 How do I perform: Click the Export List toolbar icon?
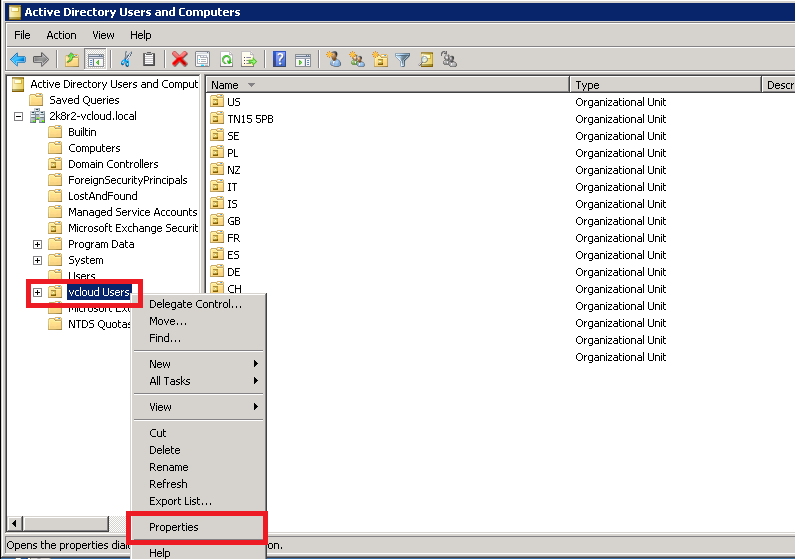pyautogui.click(x=249, y=60)
